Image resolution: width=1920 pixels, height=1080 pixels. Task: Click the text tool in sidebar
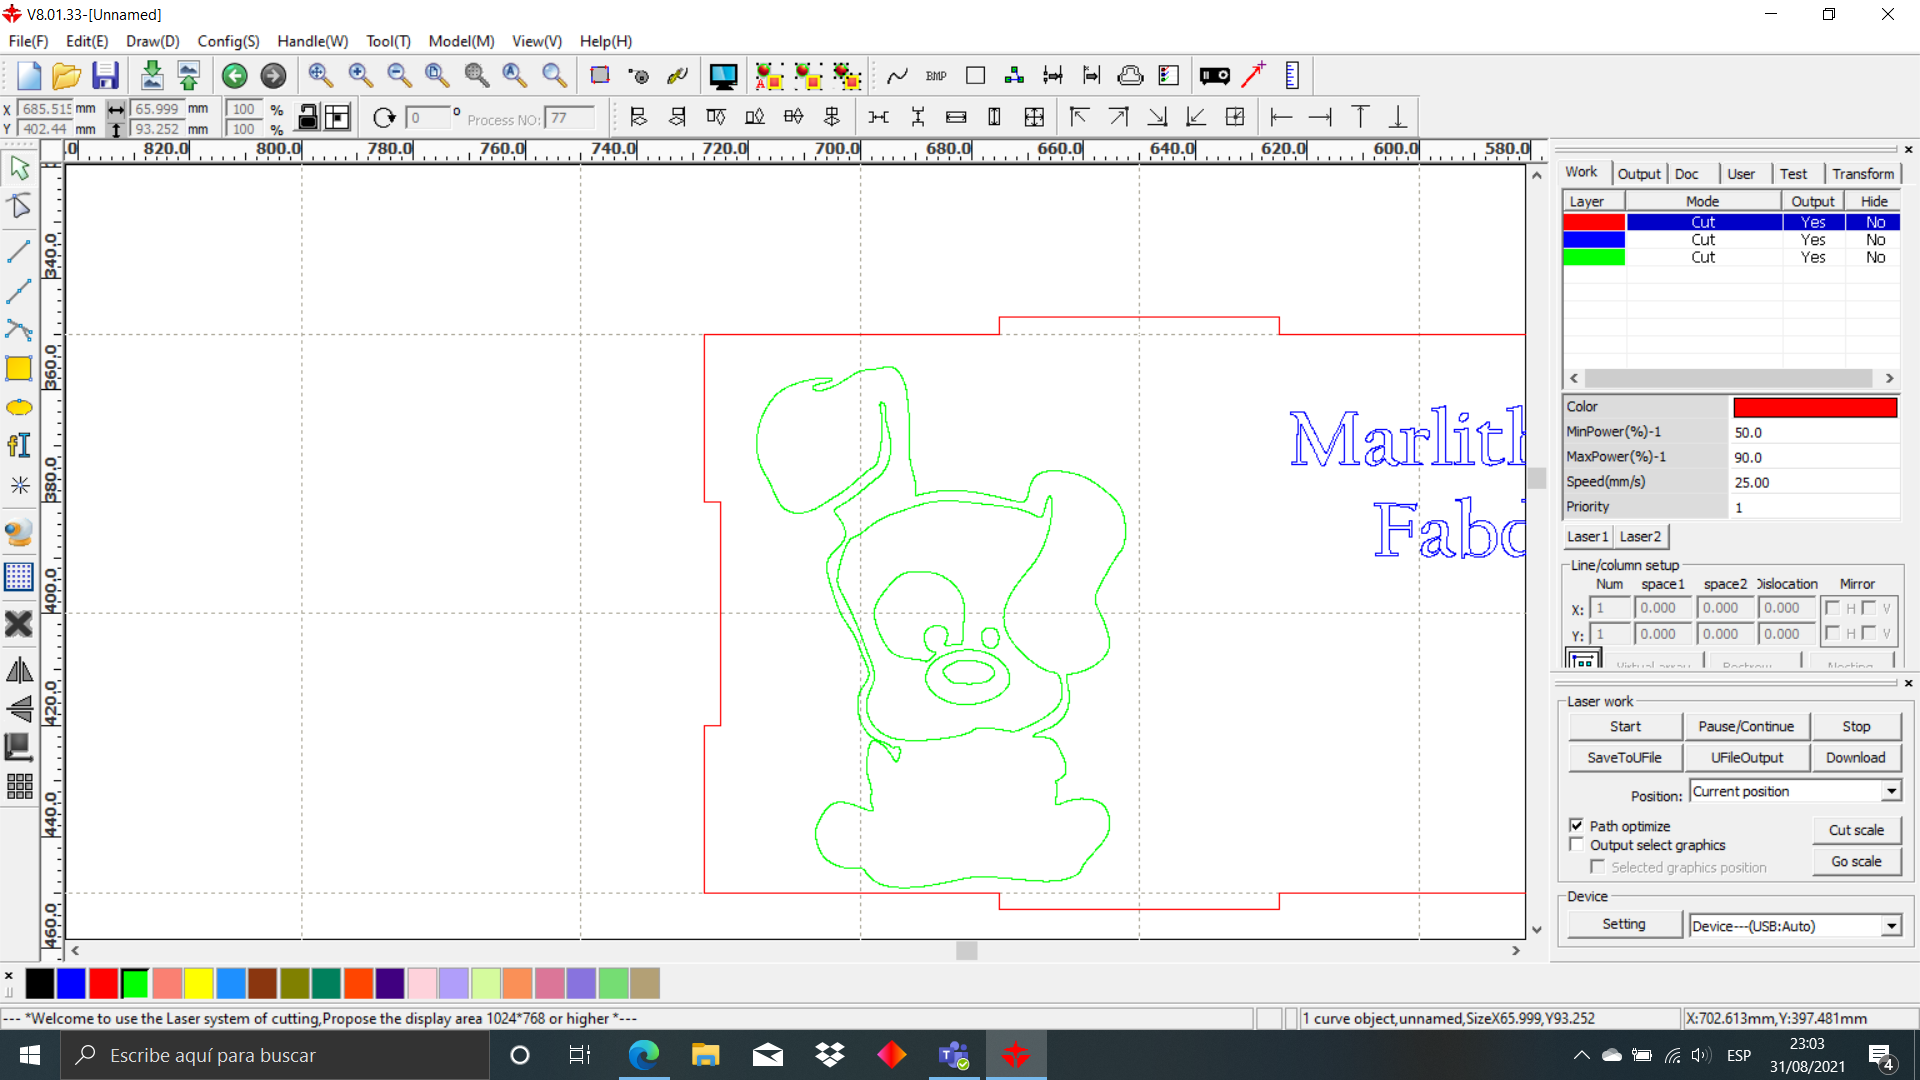[x=20, y=444]
